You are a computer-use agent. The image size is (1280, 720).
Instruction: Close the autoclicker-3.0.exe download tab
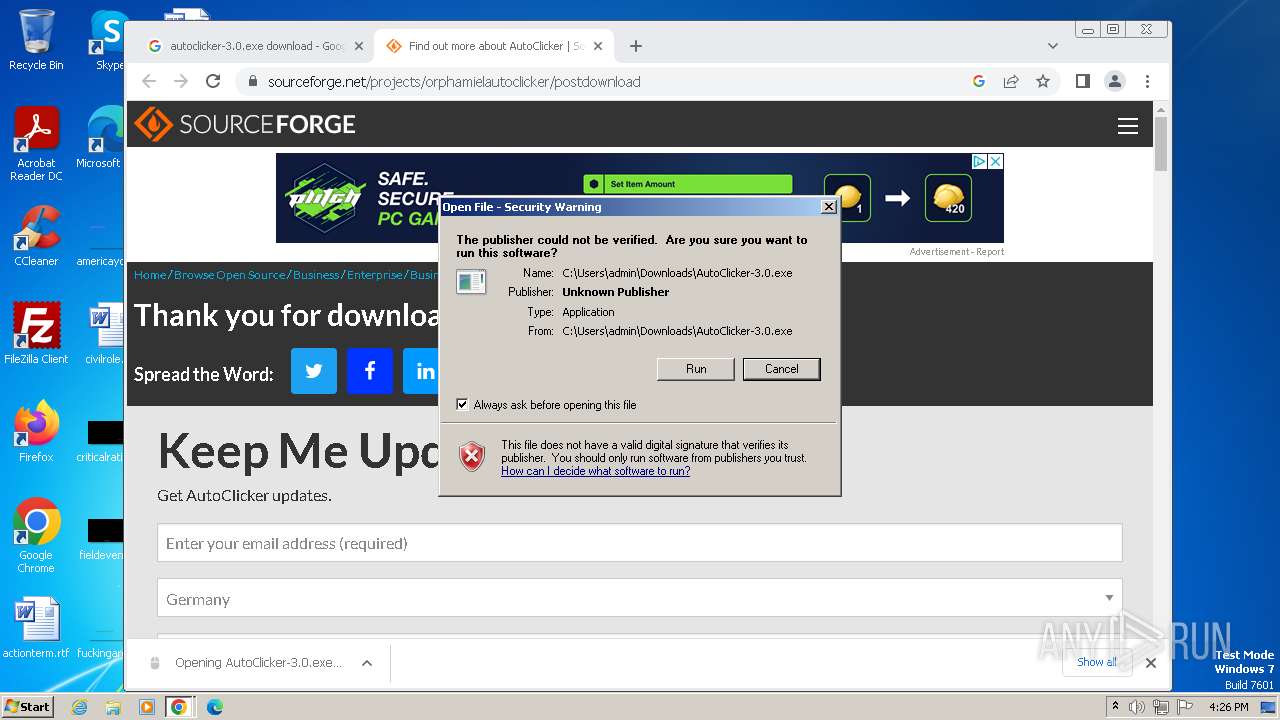click(x=359, y=46)
